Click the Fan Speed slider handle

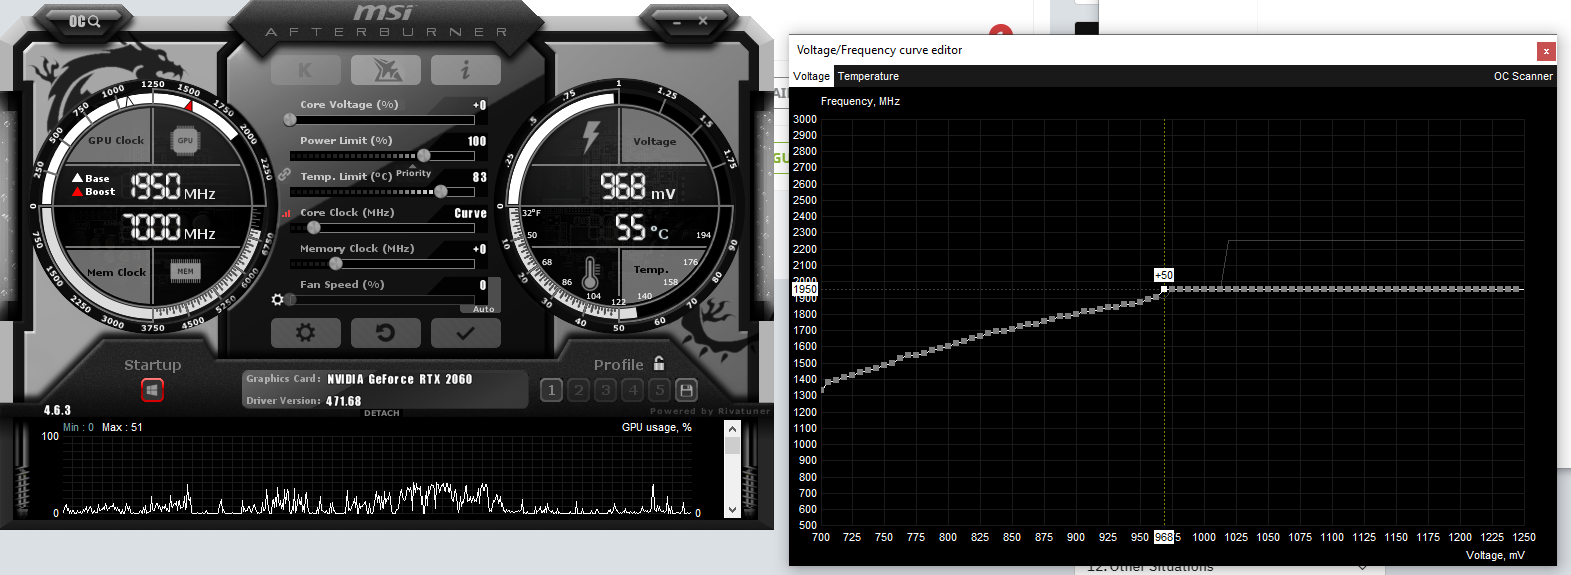click(x=290, y=299)
